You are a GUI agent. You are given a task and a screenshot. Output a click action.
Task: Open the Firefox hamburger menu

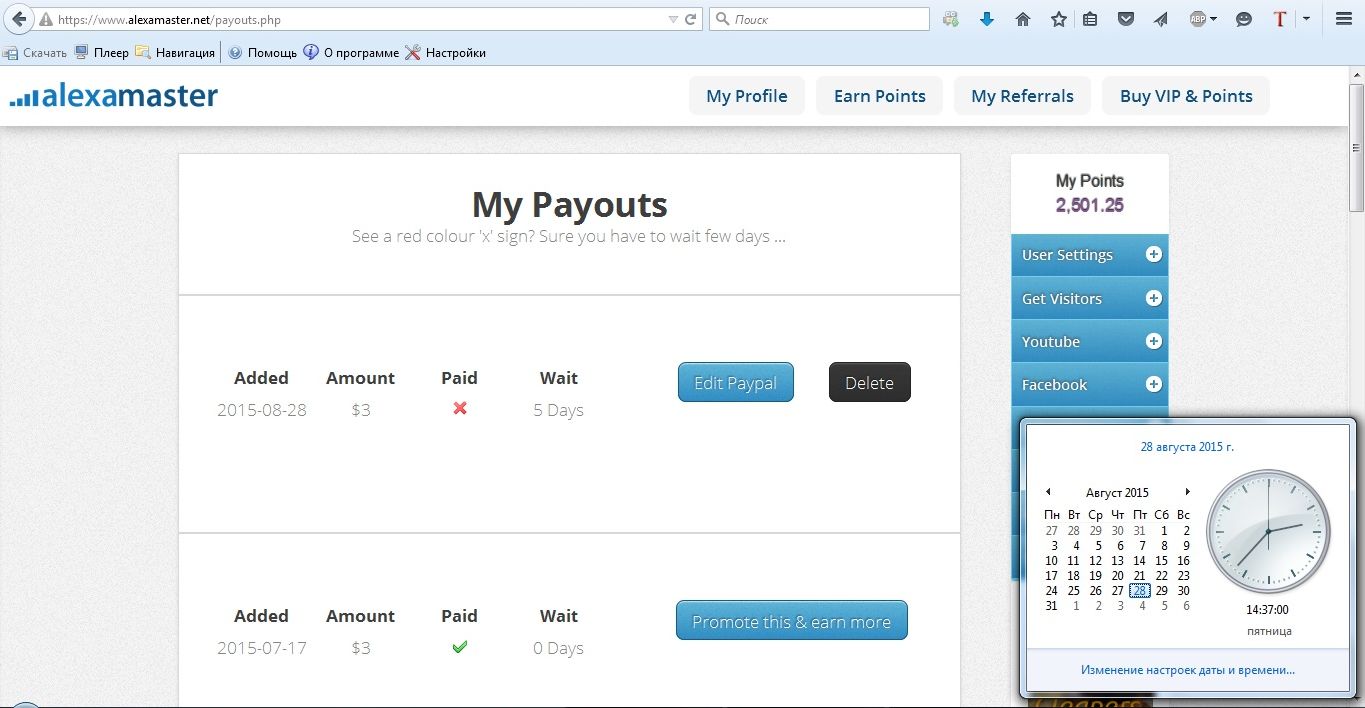(x=1344, y=19)
